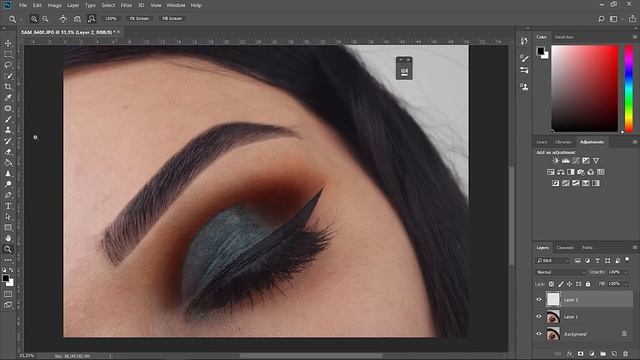This screenshot has width=640, height=360.
Task: Switch to the Paths tab
Action: (587, 248)
